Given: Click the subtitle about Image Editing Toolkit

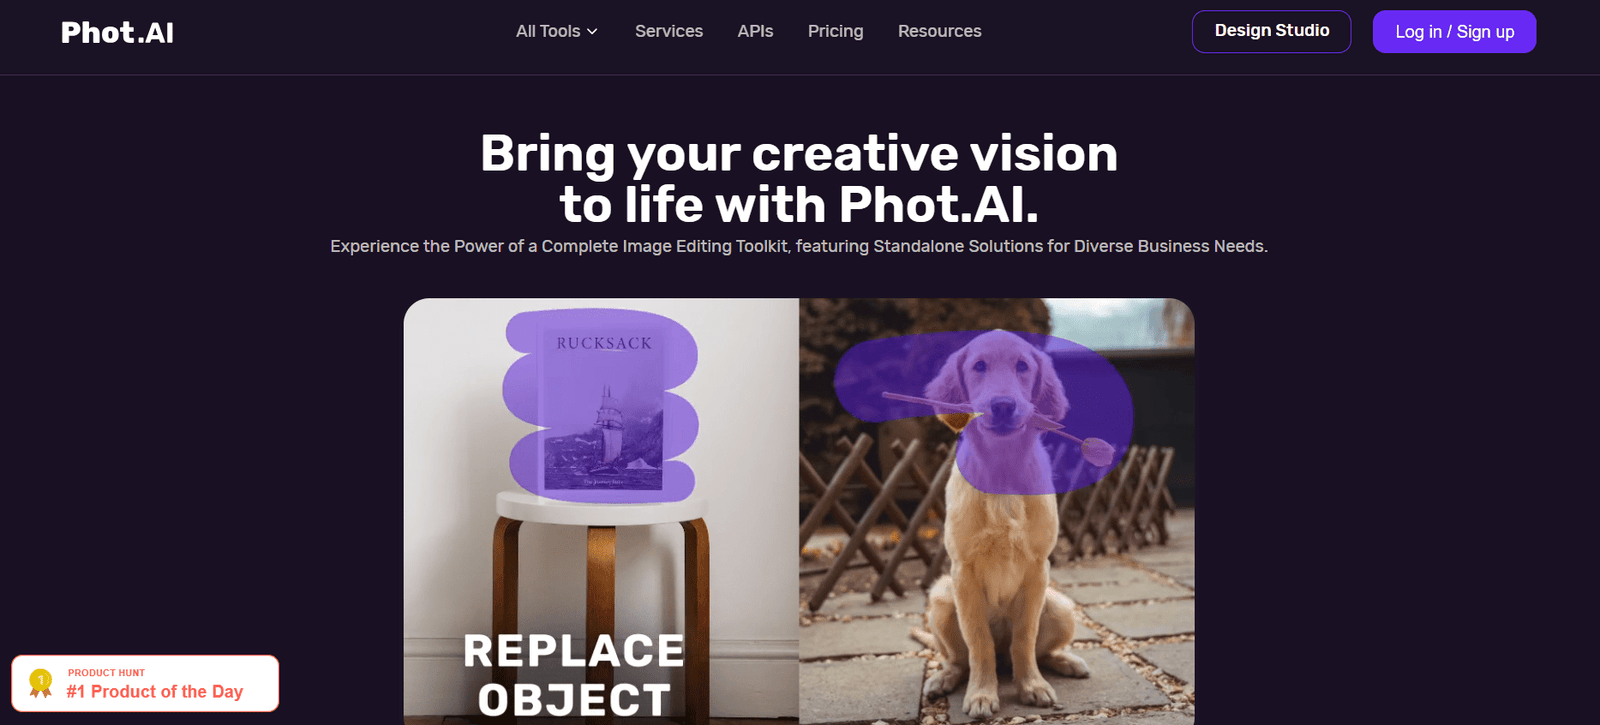Looking at the screenshot, I should point(799,246).
